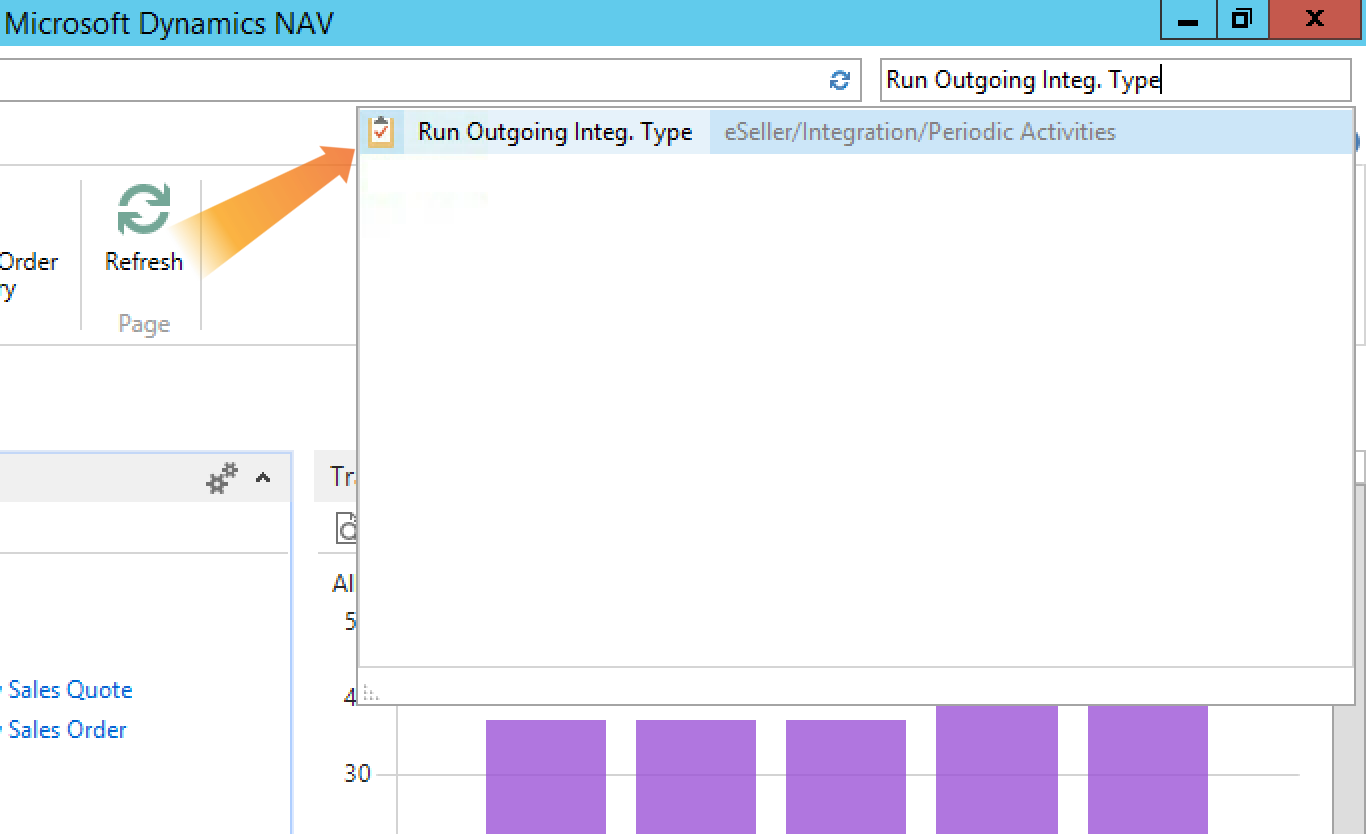Click the blue refresh icon in the address bar

840,80
